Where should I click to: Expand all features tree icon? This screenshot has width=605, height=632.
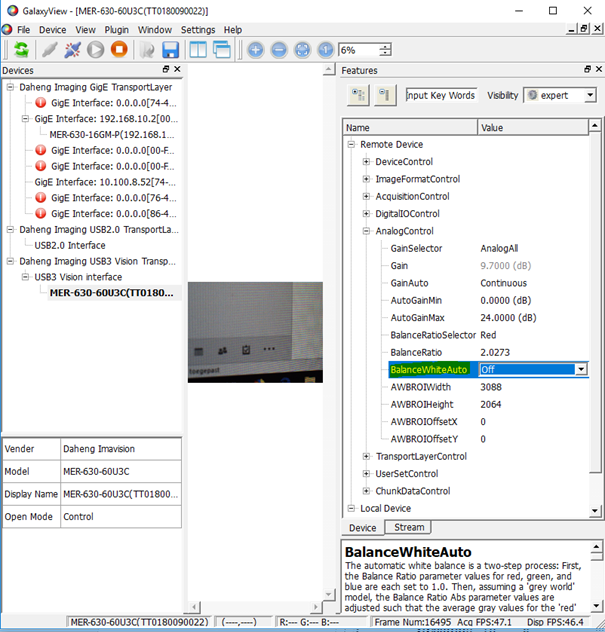tap(357, 95)
